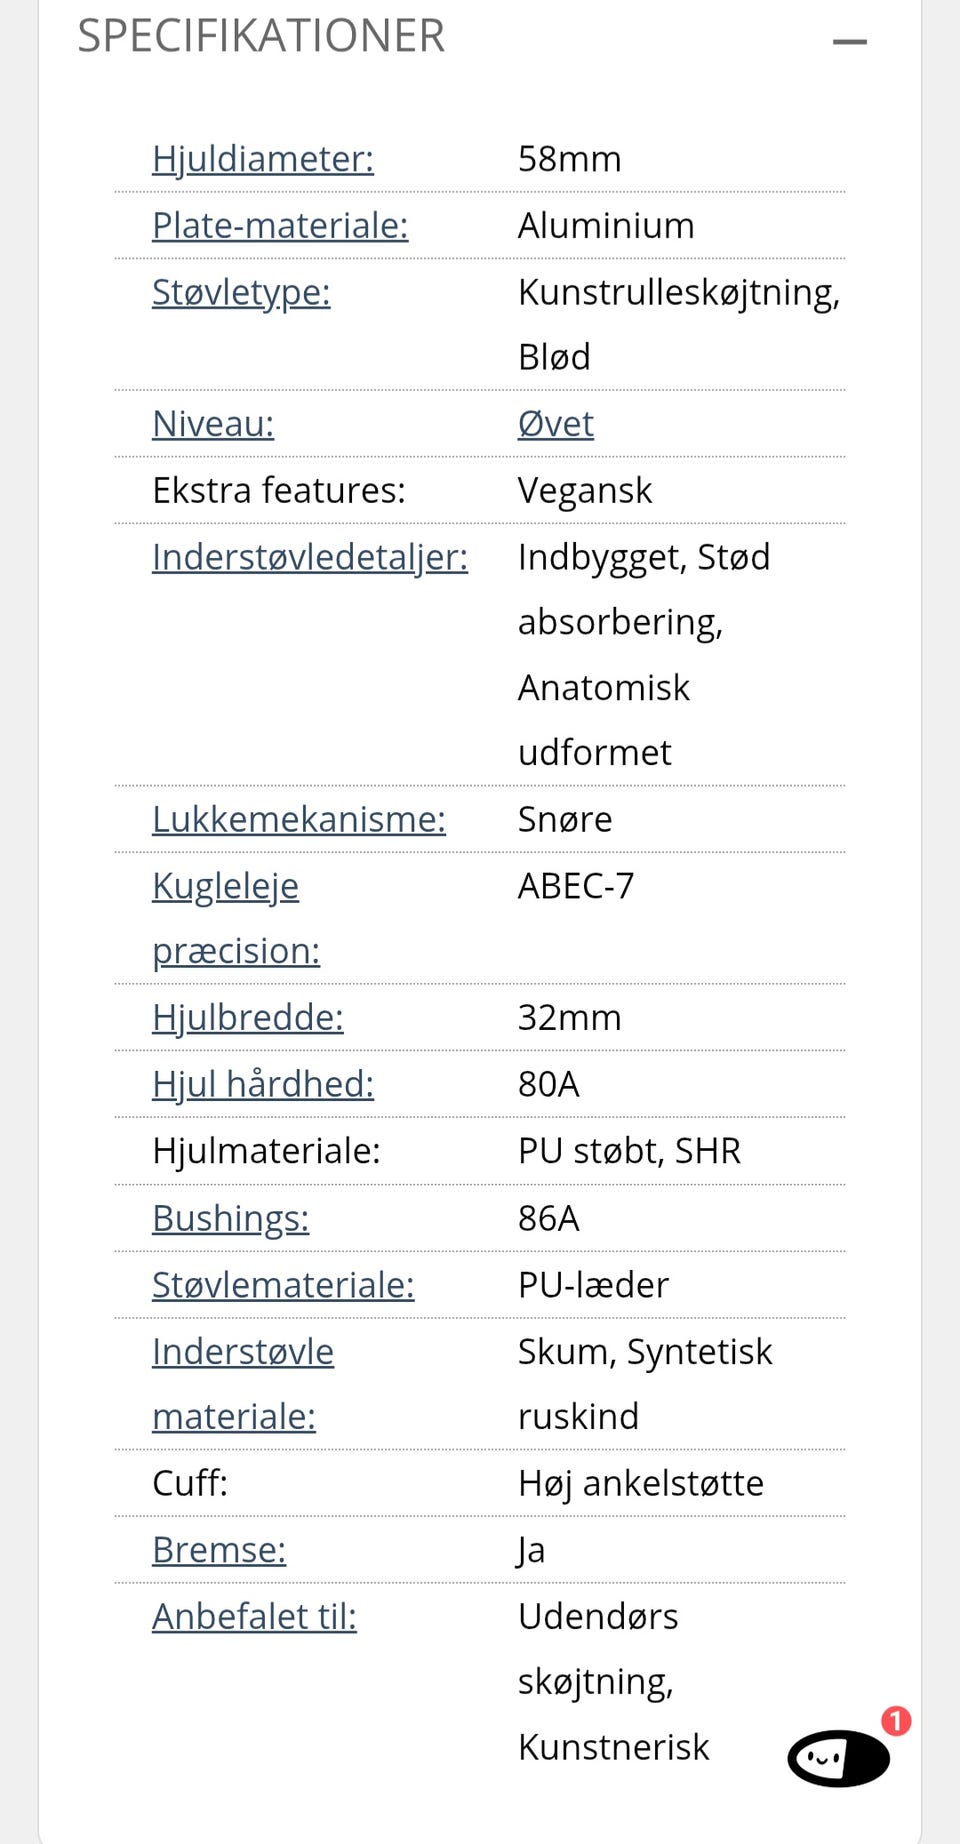Viewport: 960px width, 1844px height.
Task: Click the Hjul hårdhed link
Action: click(x=263, y=1084)
